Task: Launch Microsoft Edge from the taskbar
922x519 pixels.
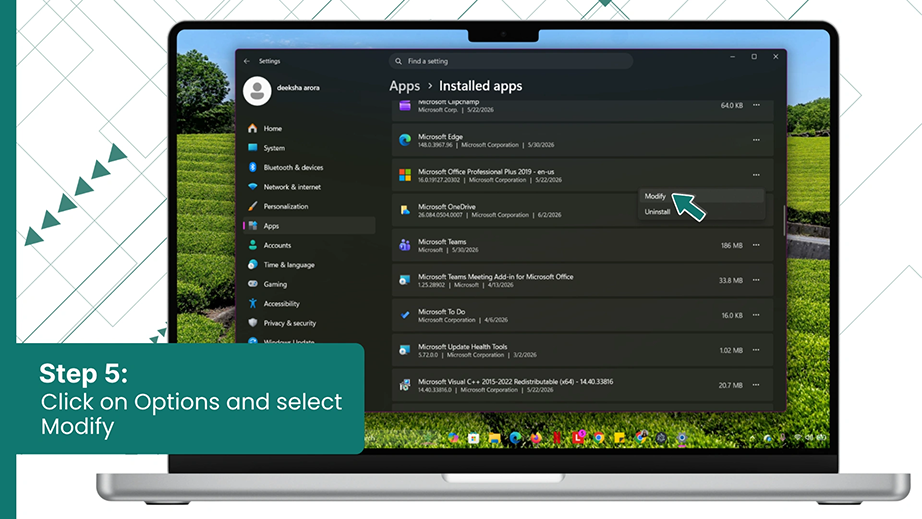Action: 515,438
